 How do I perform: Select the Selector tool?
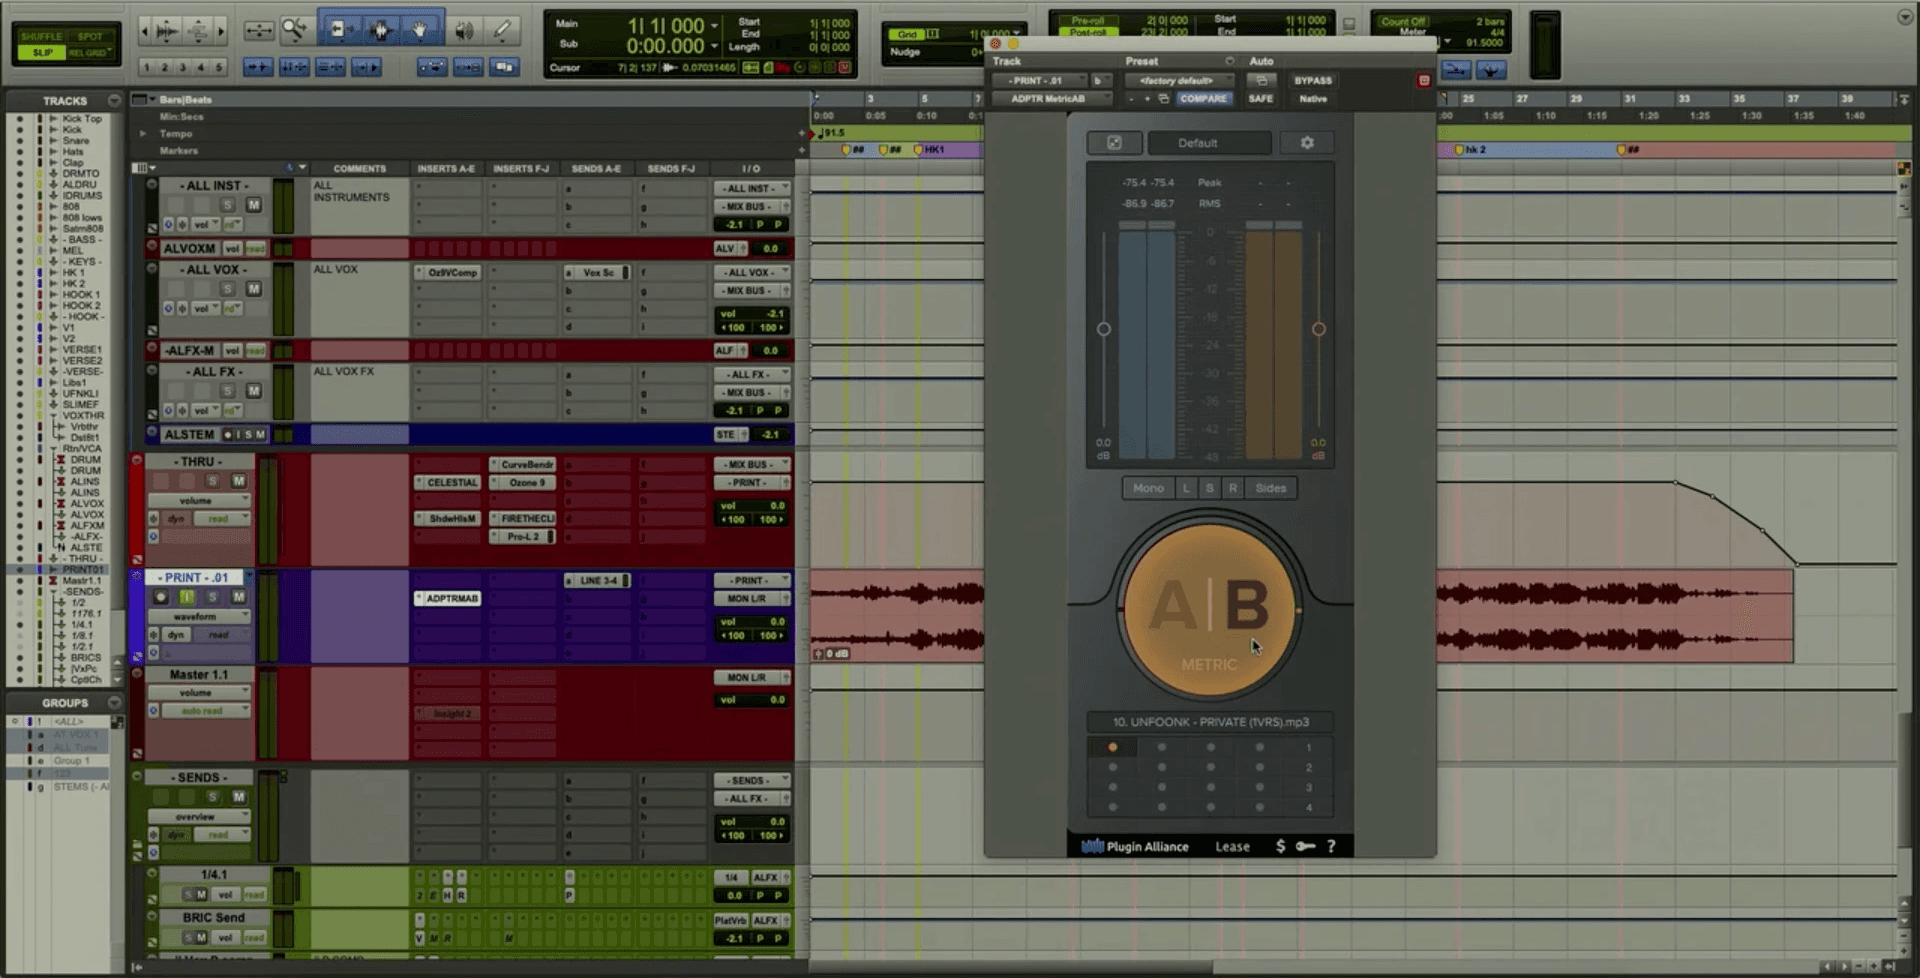[380, 30]
